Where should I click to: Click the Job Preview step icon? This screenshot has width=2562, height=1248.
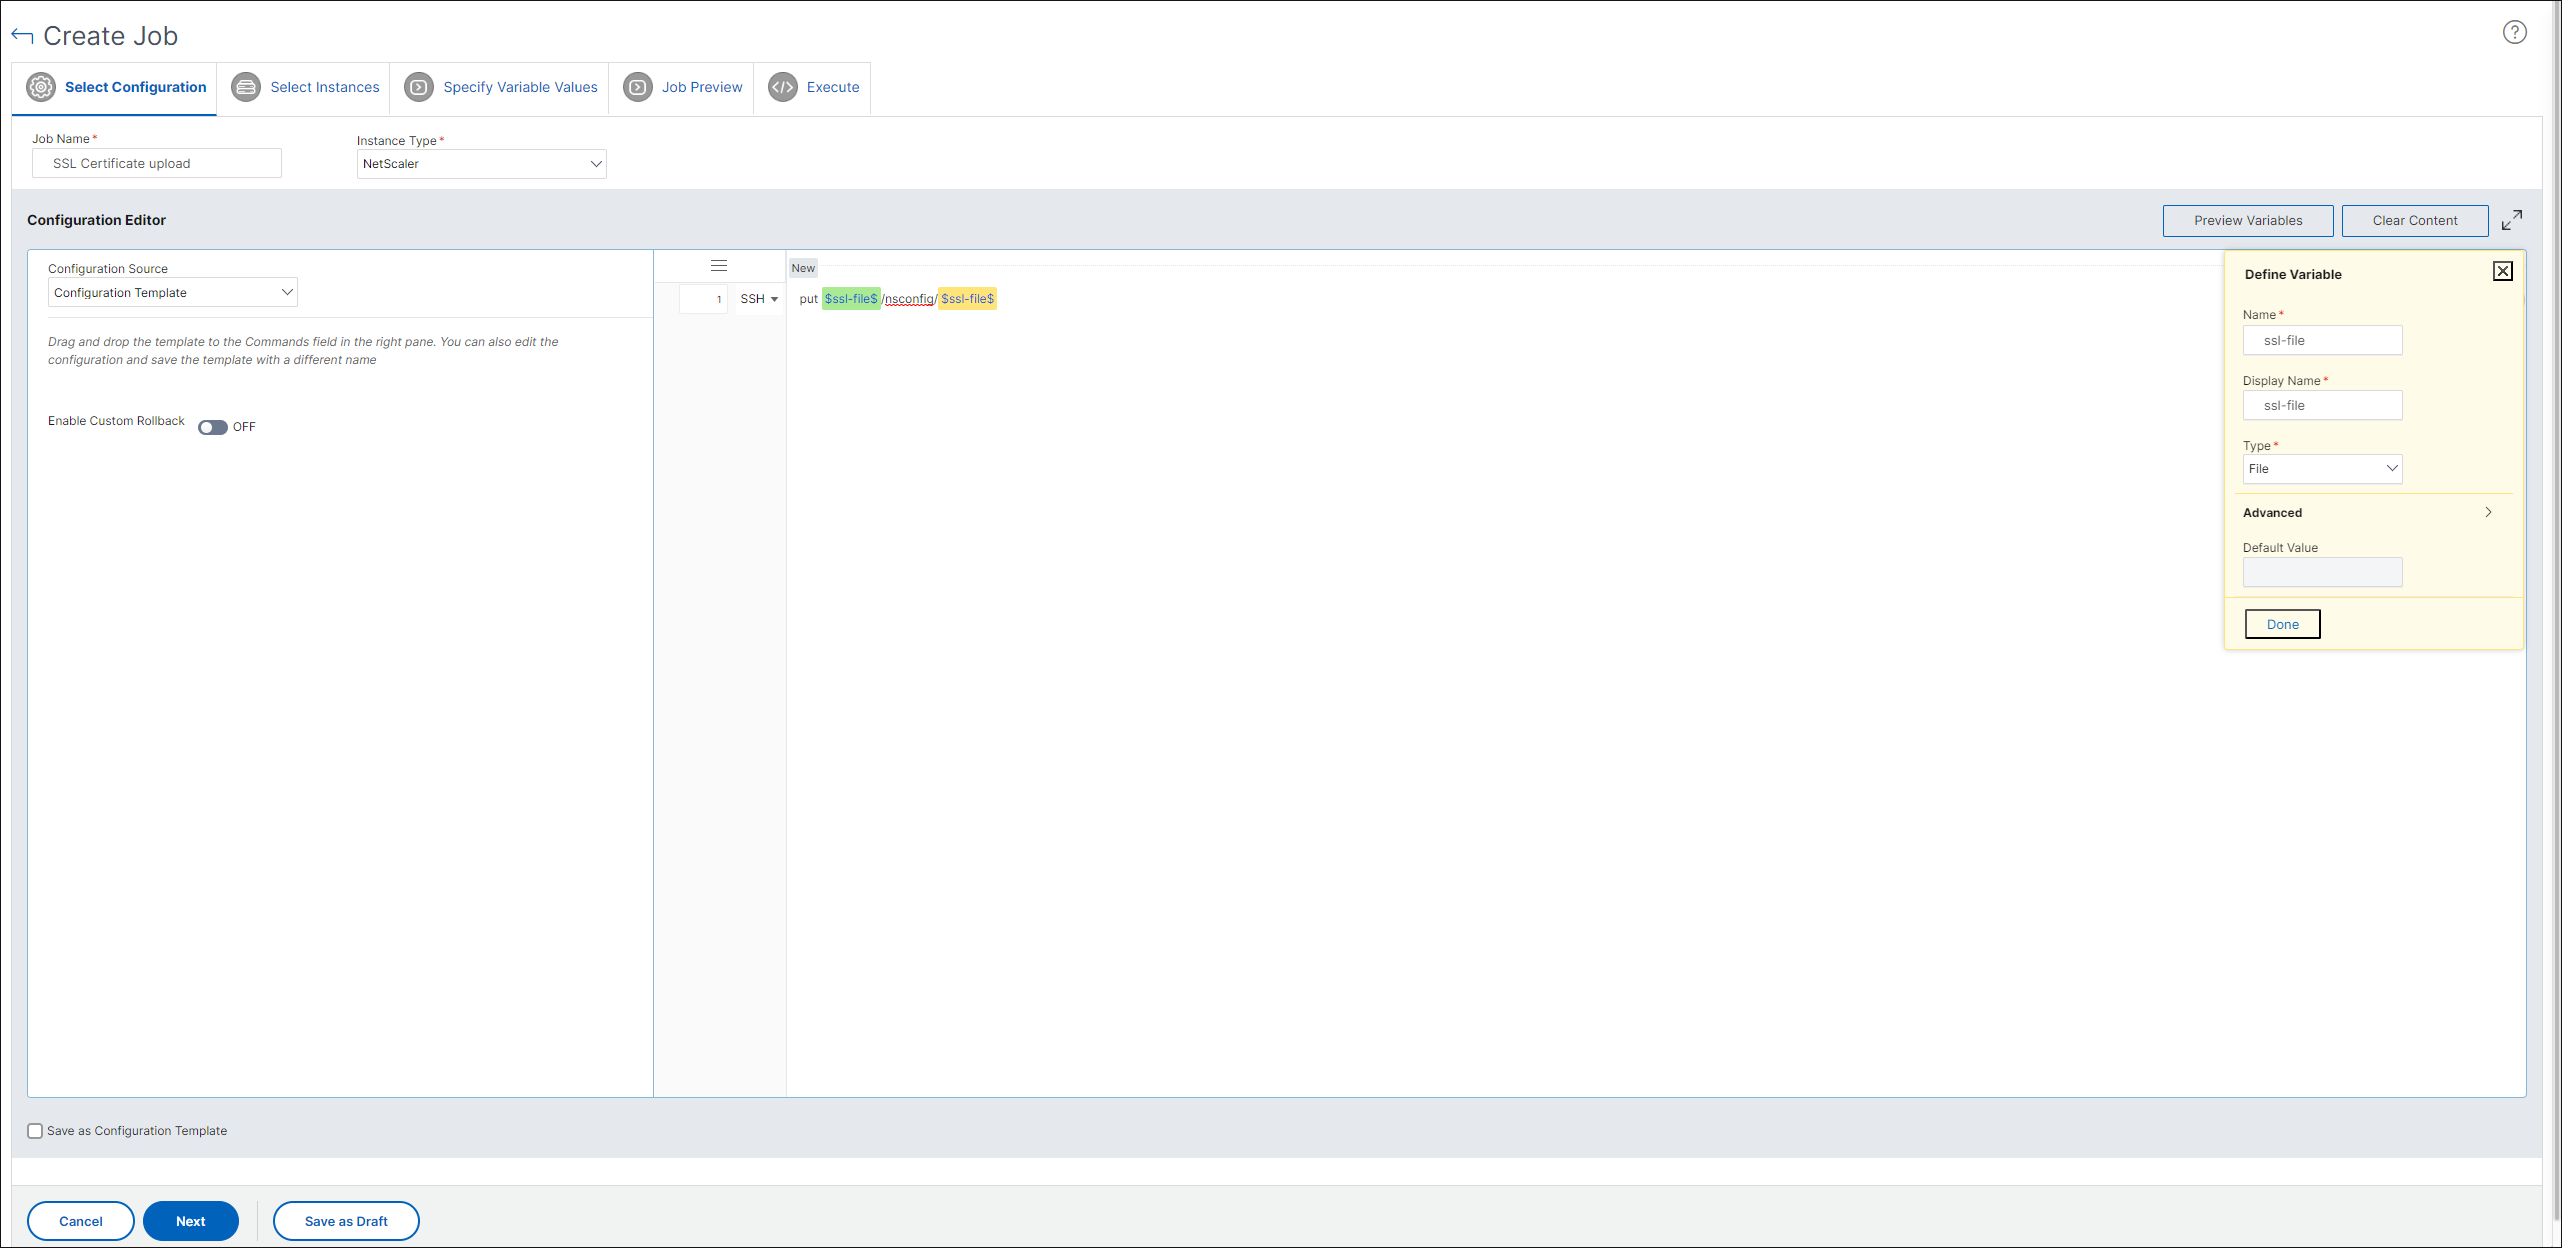pos(638,87)
